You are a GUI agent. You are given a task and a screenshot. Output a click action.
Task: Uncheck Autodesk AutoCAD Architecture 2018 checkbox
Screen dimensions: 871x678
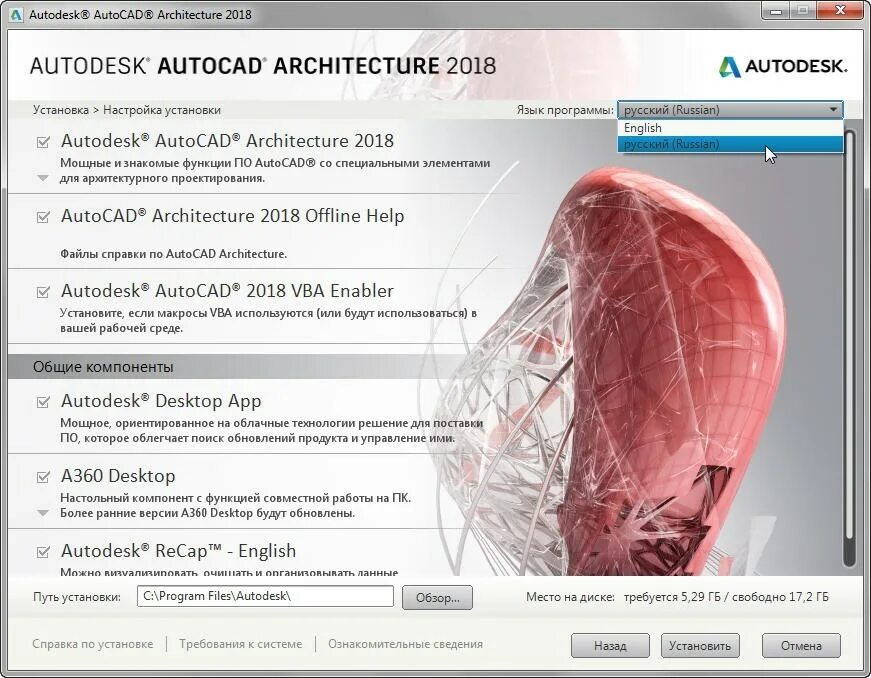pyautogui.click(x=43, y=142)
